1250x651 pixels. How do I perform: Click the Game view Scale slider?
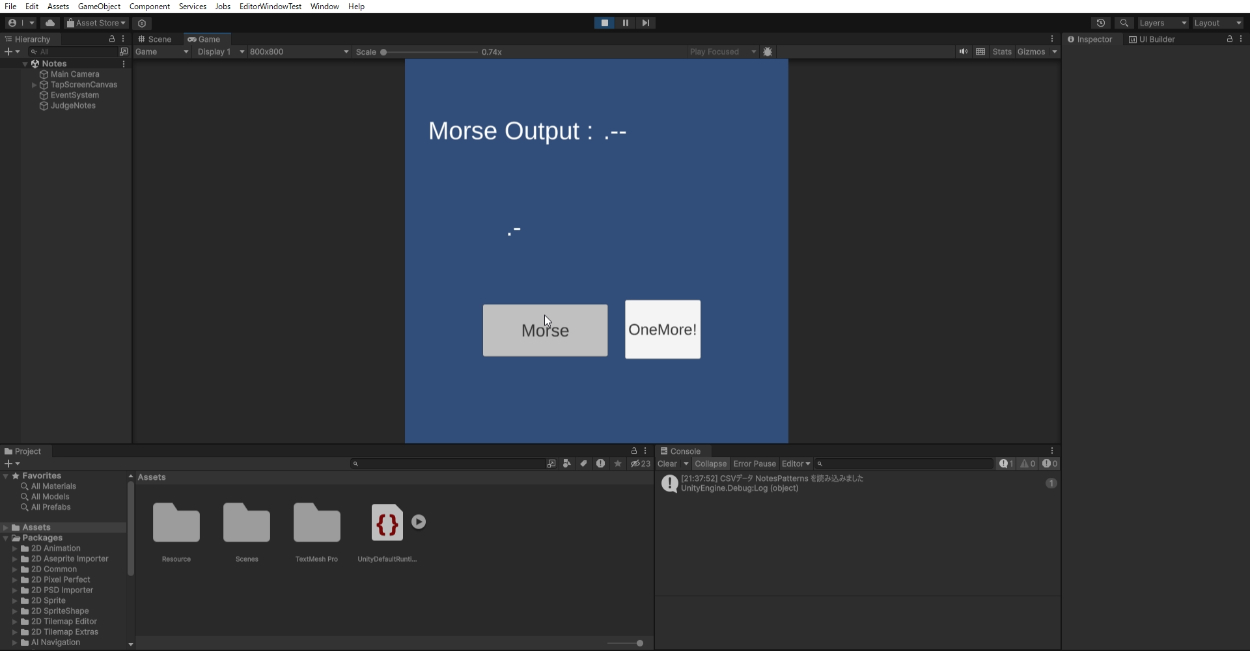(x=430, y=52)
